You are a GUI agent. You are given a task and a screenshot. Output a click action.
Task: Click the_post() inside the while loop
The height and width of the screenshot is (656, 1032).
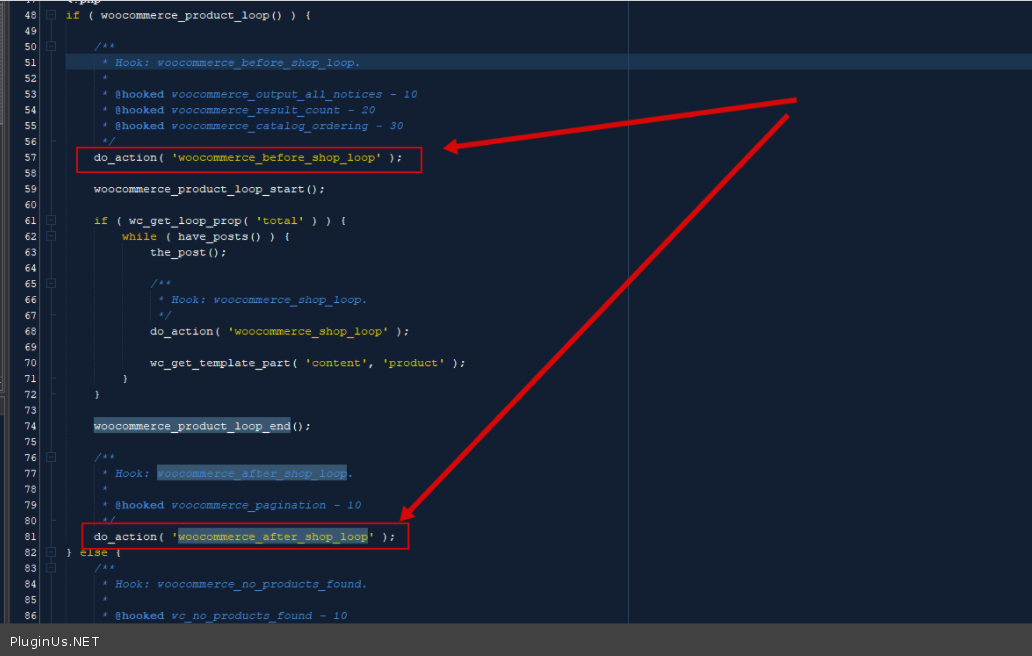pyautogui.click(x=188, y=252)
